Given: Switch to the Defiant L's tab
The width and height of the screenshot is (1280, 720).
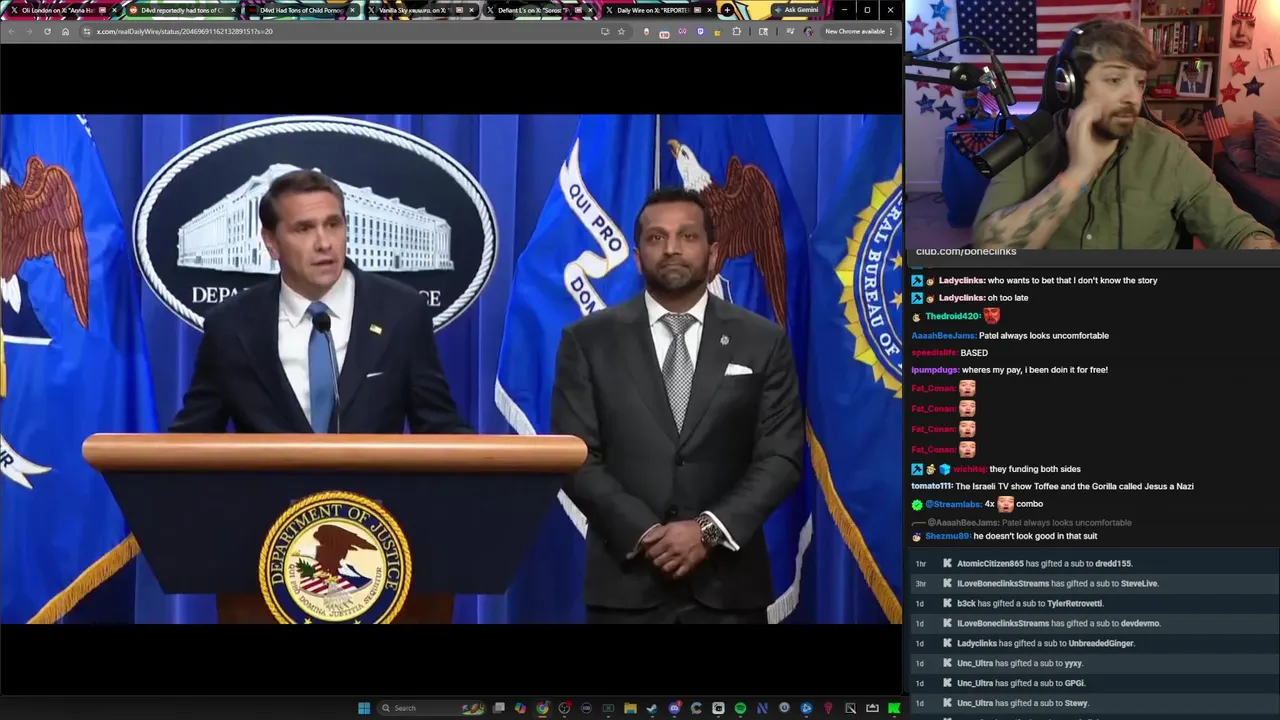Looking at the screenshot, I should coord(538,10).
